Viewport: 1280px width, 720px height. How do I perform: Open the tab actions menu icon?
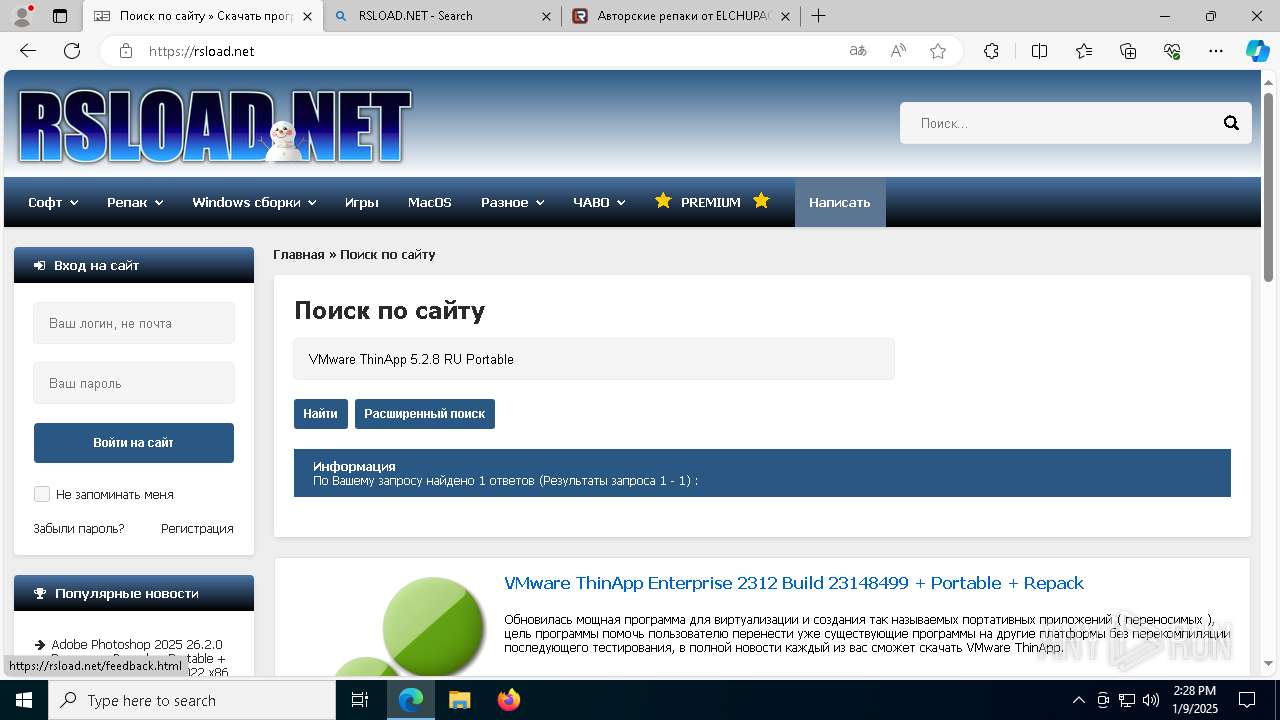pyautogui.click(x=60, y=16)
